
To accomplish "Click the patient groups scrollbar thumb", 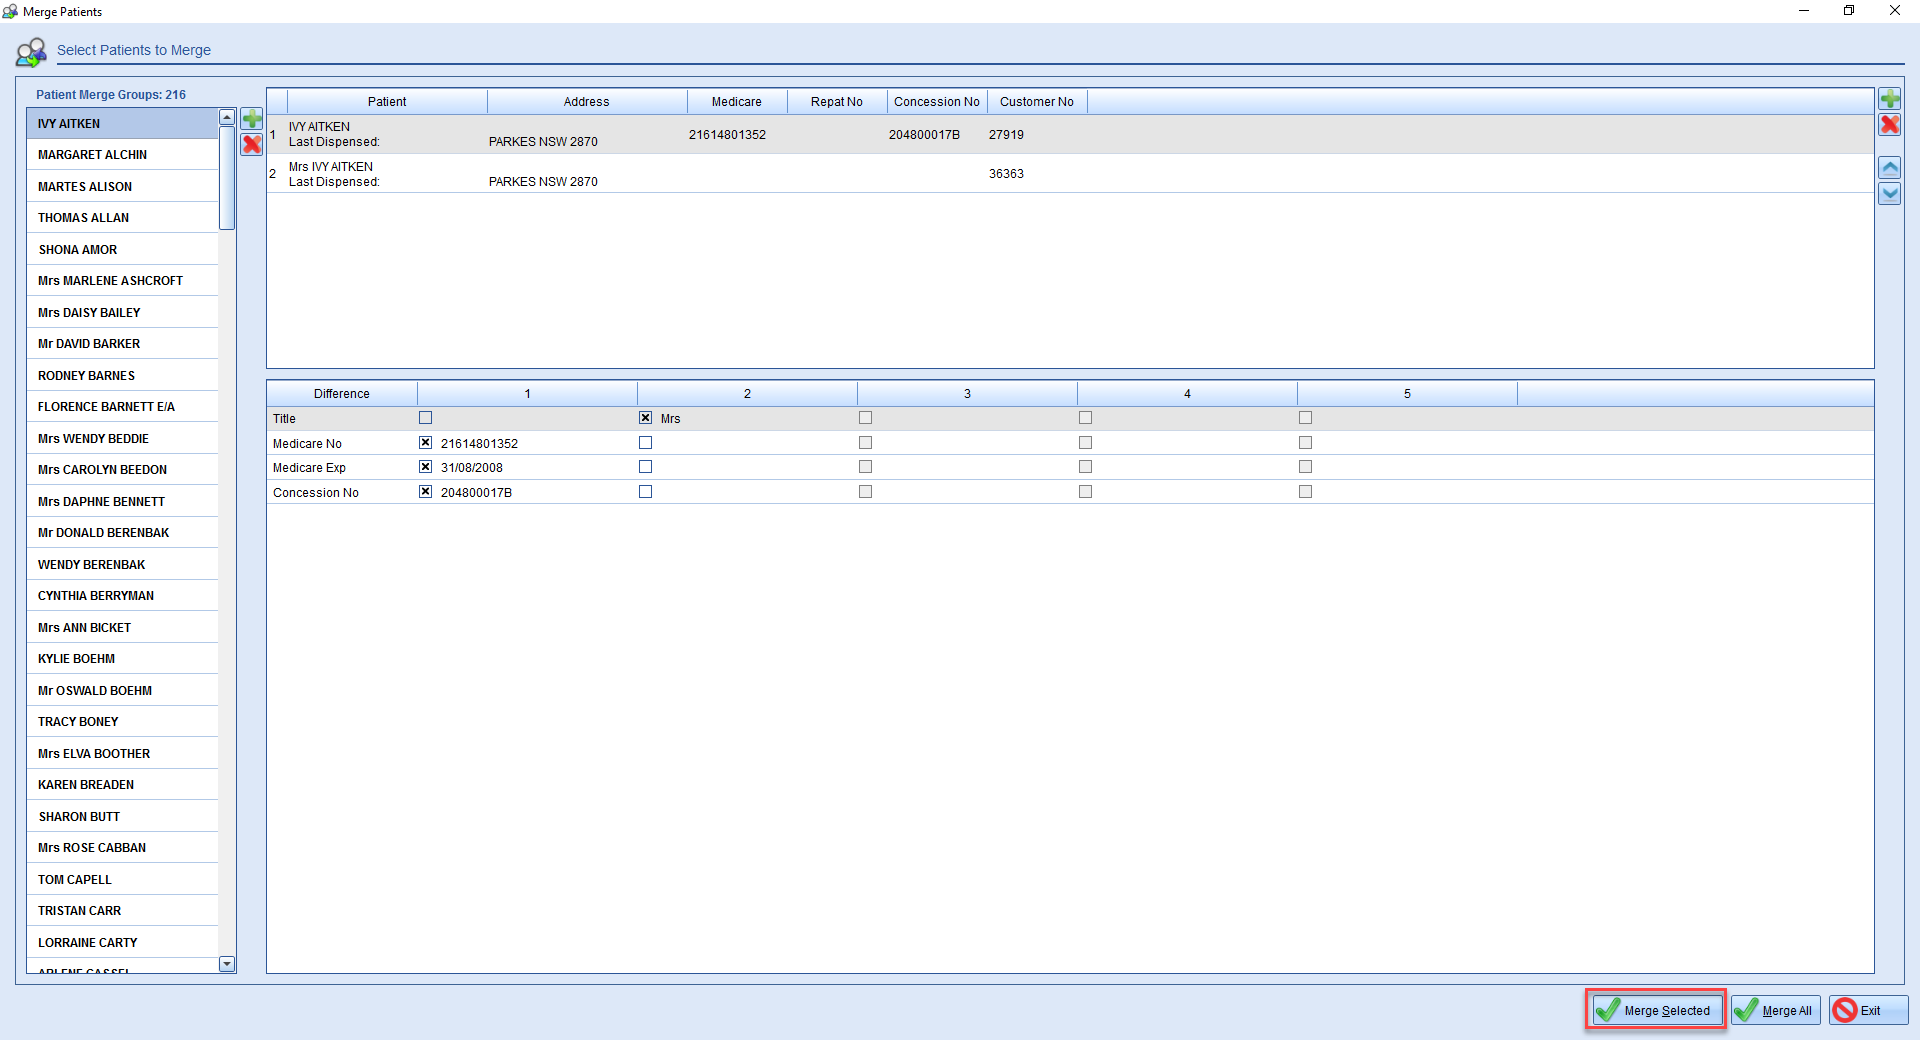I will tap(227, 178).
